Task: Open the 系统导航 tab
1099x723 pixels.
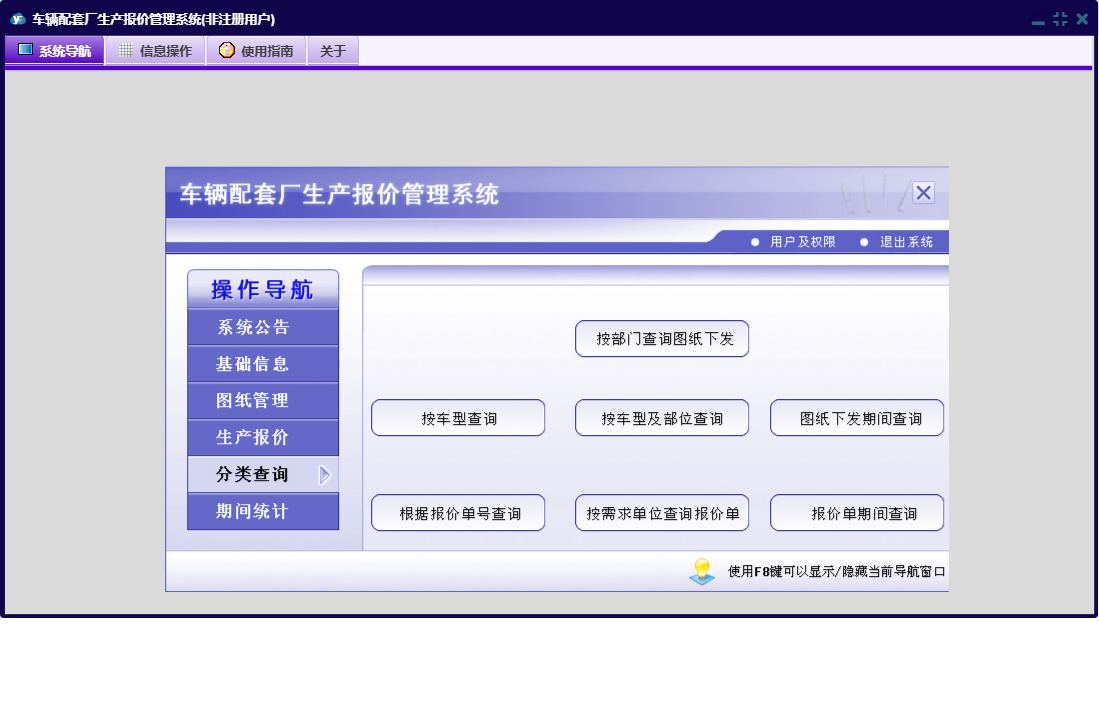Action: [x=55, y=50]
